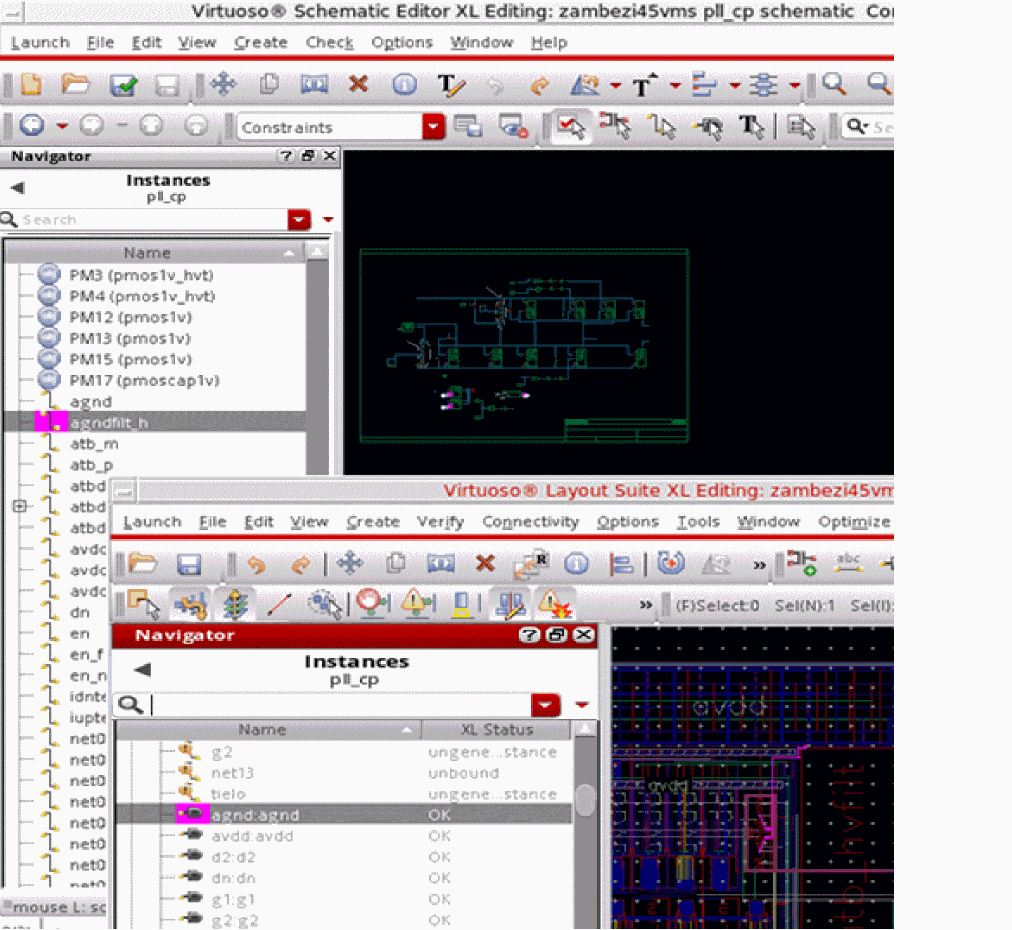Toggle the stacked-layers button in layout toolbar
1012x930 pixels.
tap(237, 603)
